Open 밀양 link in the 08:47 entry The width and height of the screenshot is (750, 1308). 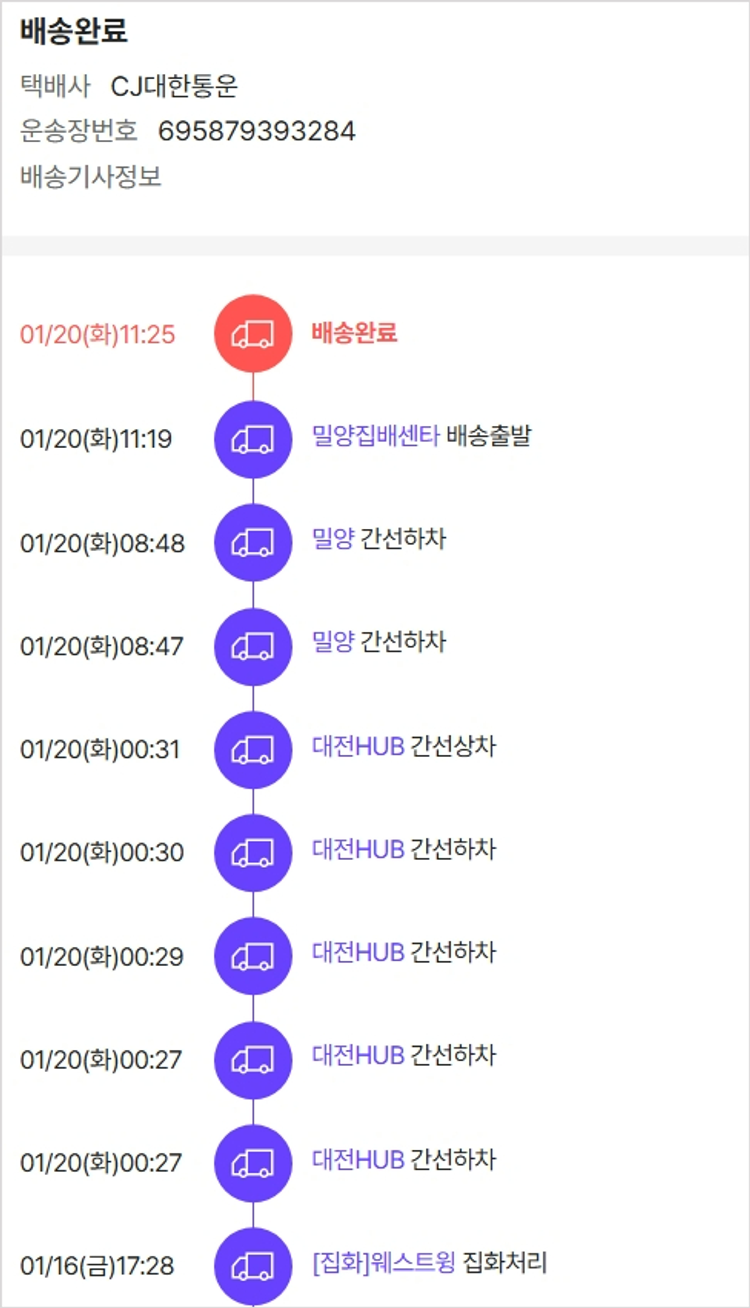333,643
